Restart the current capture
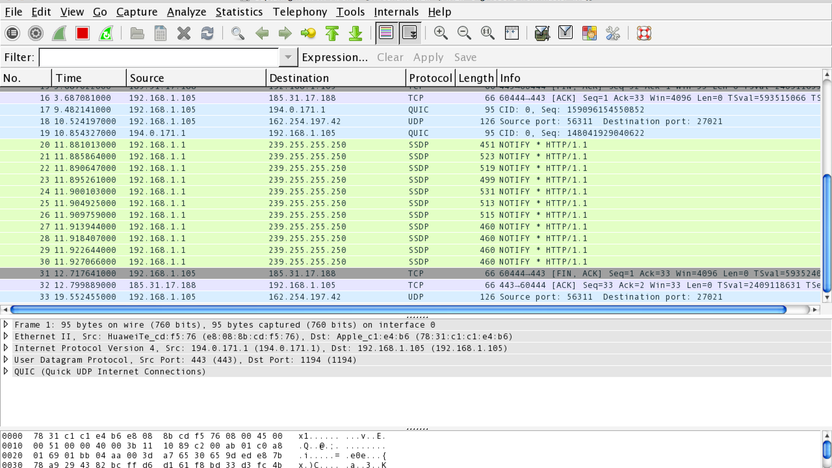The image size is (832, 468). tap(106, 33)
